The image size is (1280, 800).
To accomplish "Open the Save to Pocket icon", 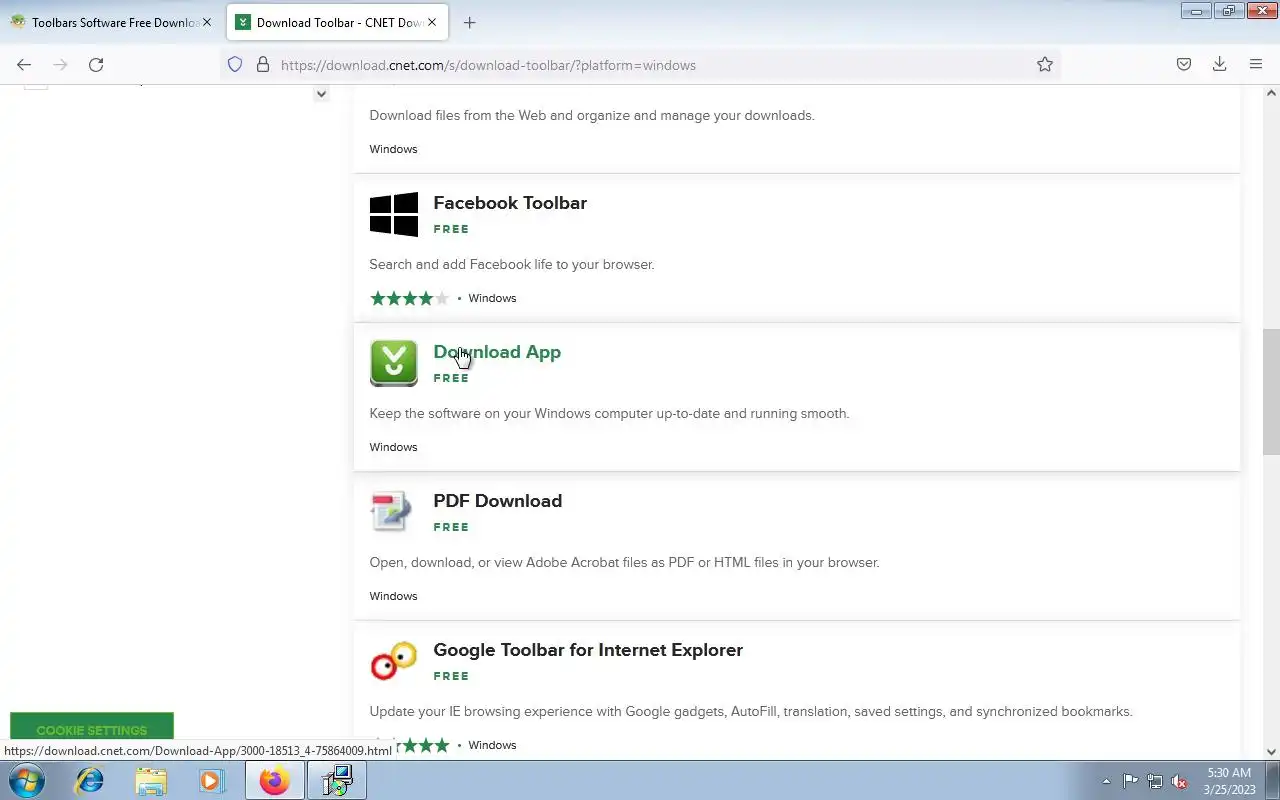I will pyautogui.click(x=1184, y=64).
